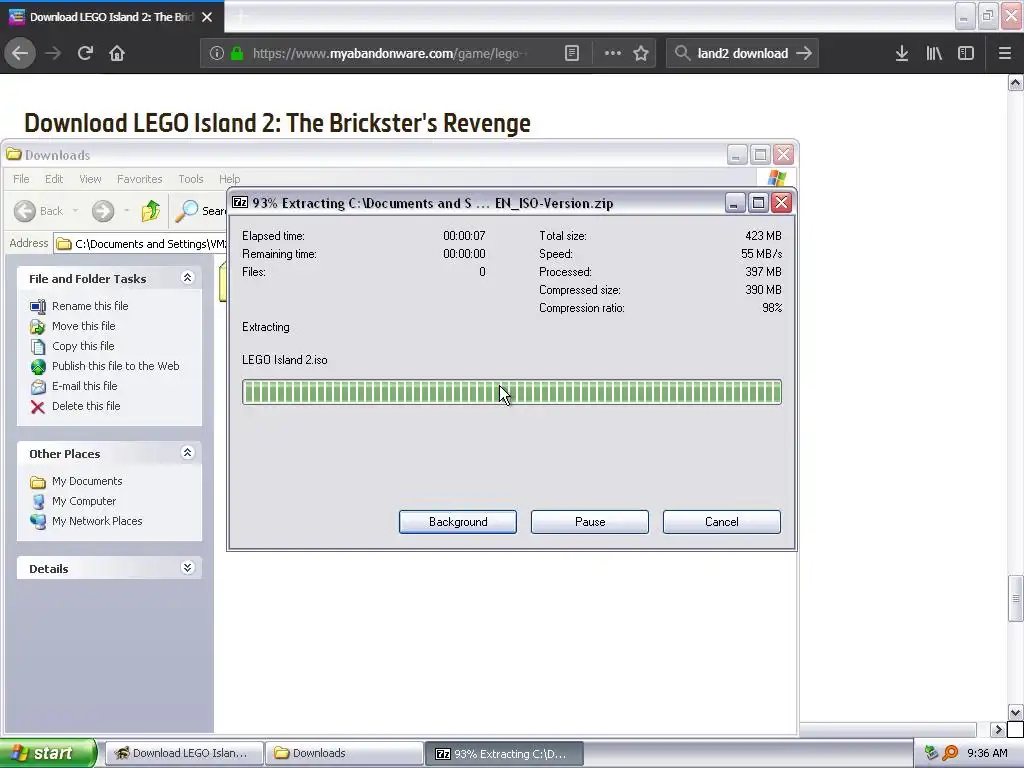
Task: Open Firefox downloads arrow icon
Action: 901,53
